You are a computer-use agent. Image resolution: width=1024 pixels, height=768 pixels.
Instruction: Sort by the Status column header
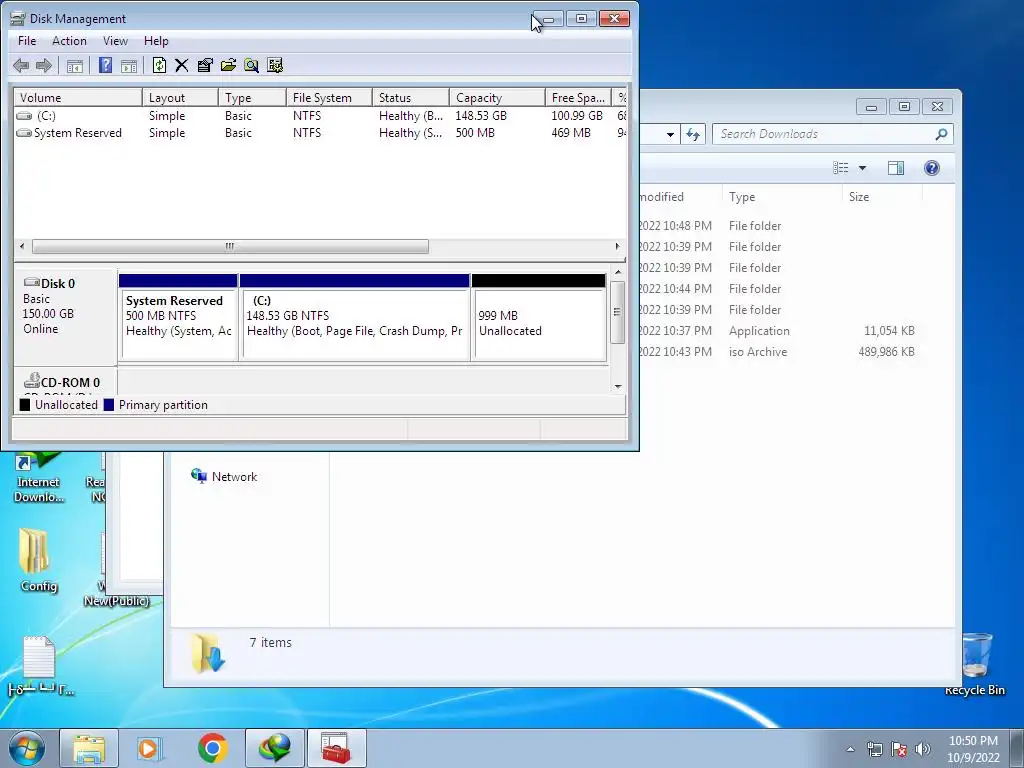410,97
